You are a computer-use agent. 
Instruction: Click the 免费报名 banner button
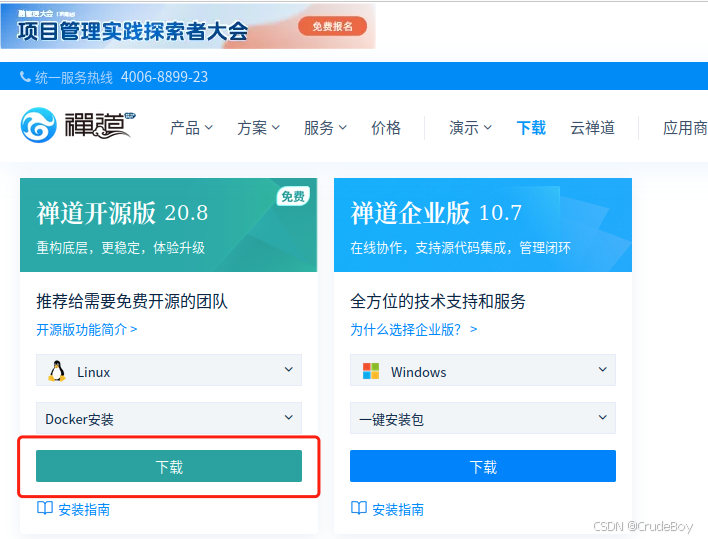coord(332,26)
